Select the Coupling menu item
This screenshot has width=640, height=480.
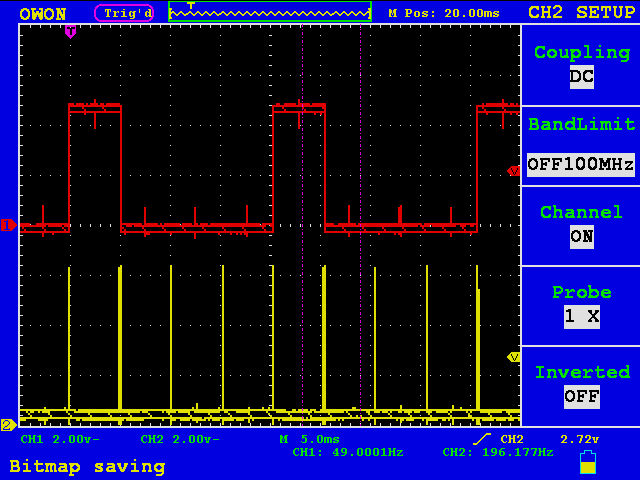click(582, 53)
